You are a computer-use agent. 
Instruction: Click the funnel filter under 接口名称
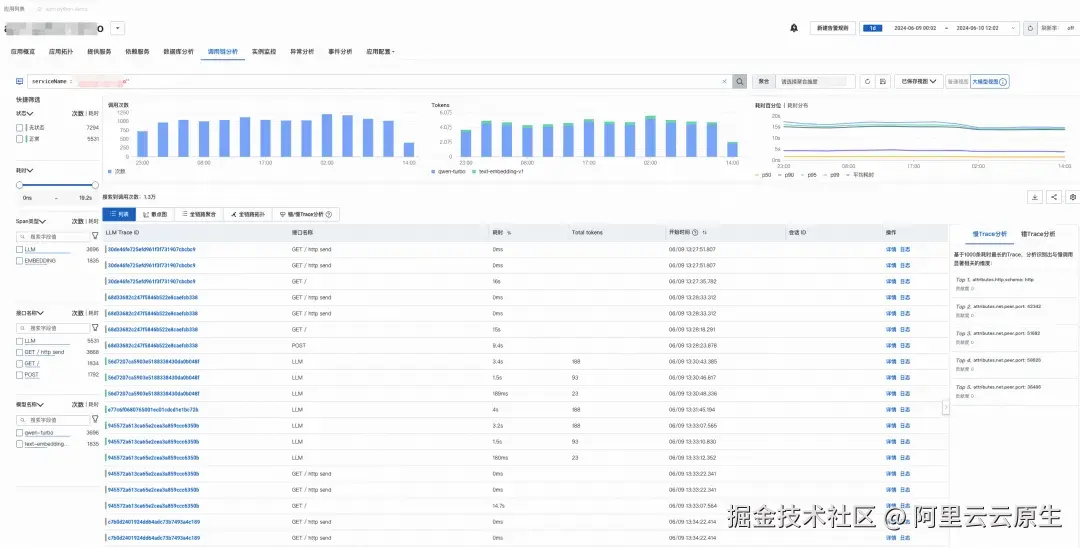click(95, 328)
